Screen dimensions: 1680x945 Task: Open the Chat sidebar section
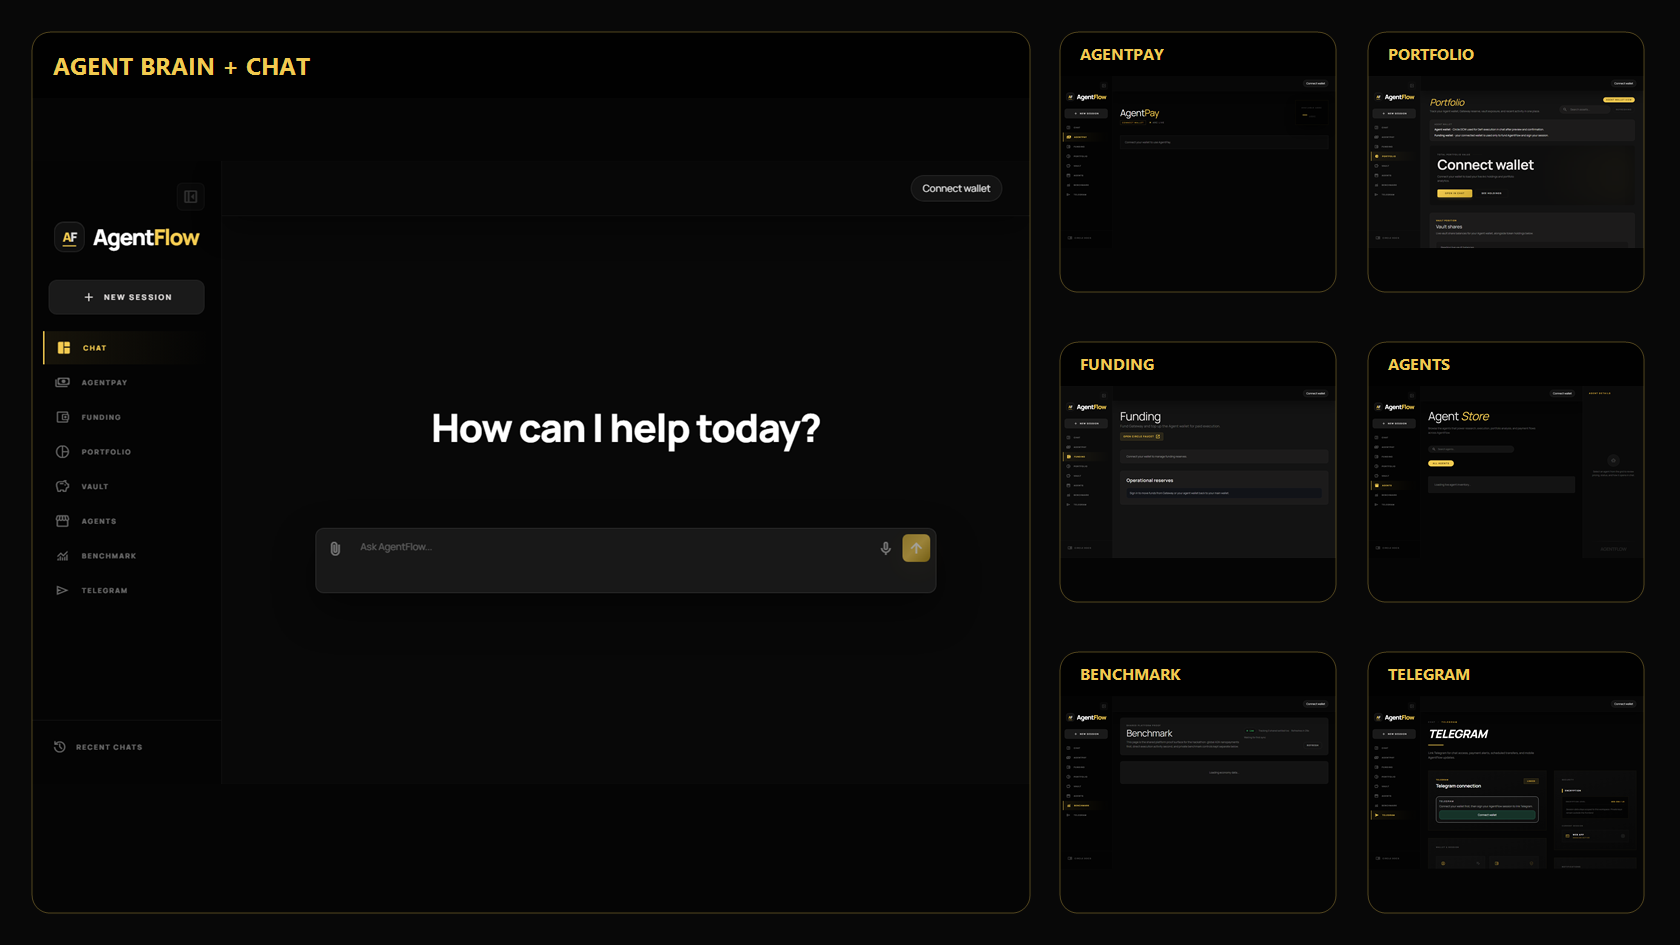(x=95, y=348)
